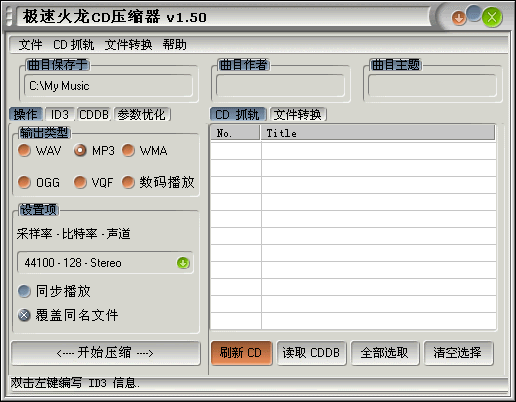The image size is (516, 402).
Task: Select the OGG output type
Action: (39, 182)
